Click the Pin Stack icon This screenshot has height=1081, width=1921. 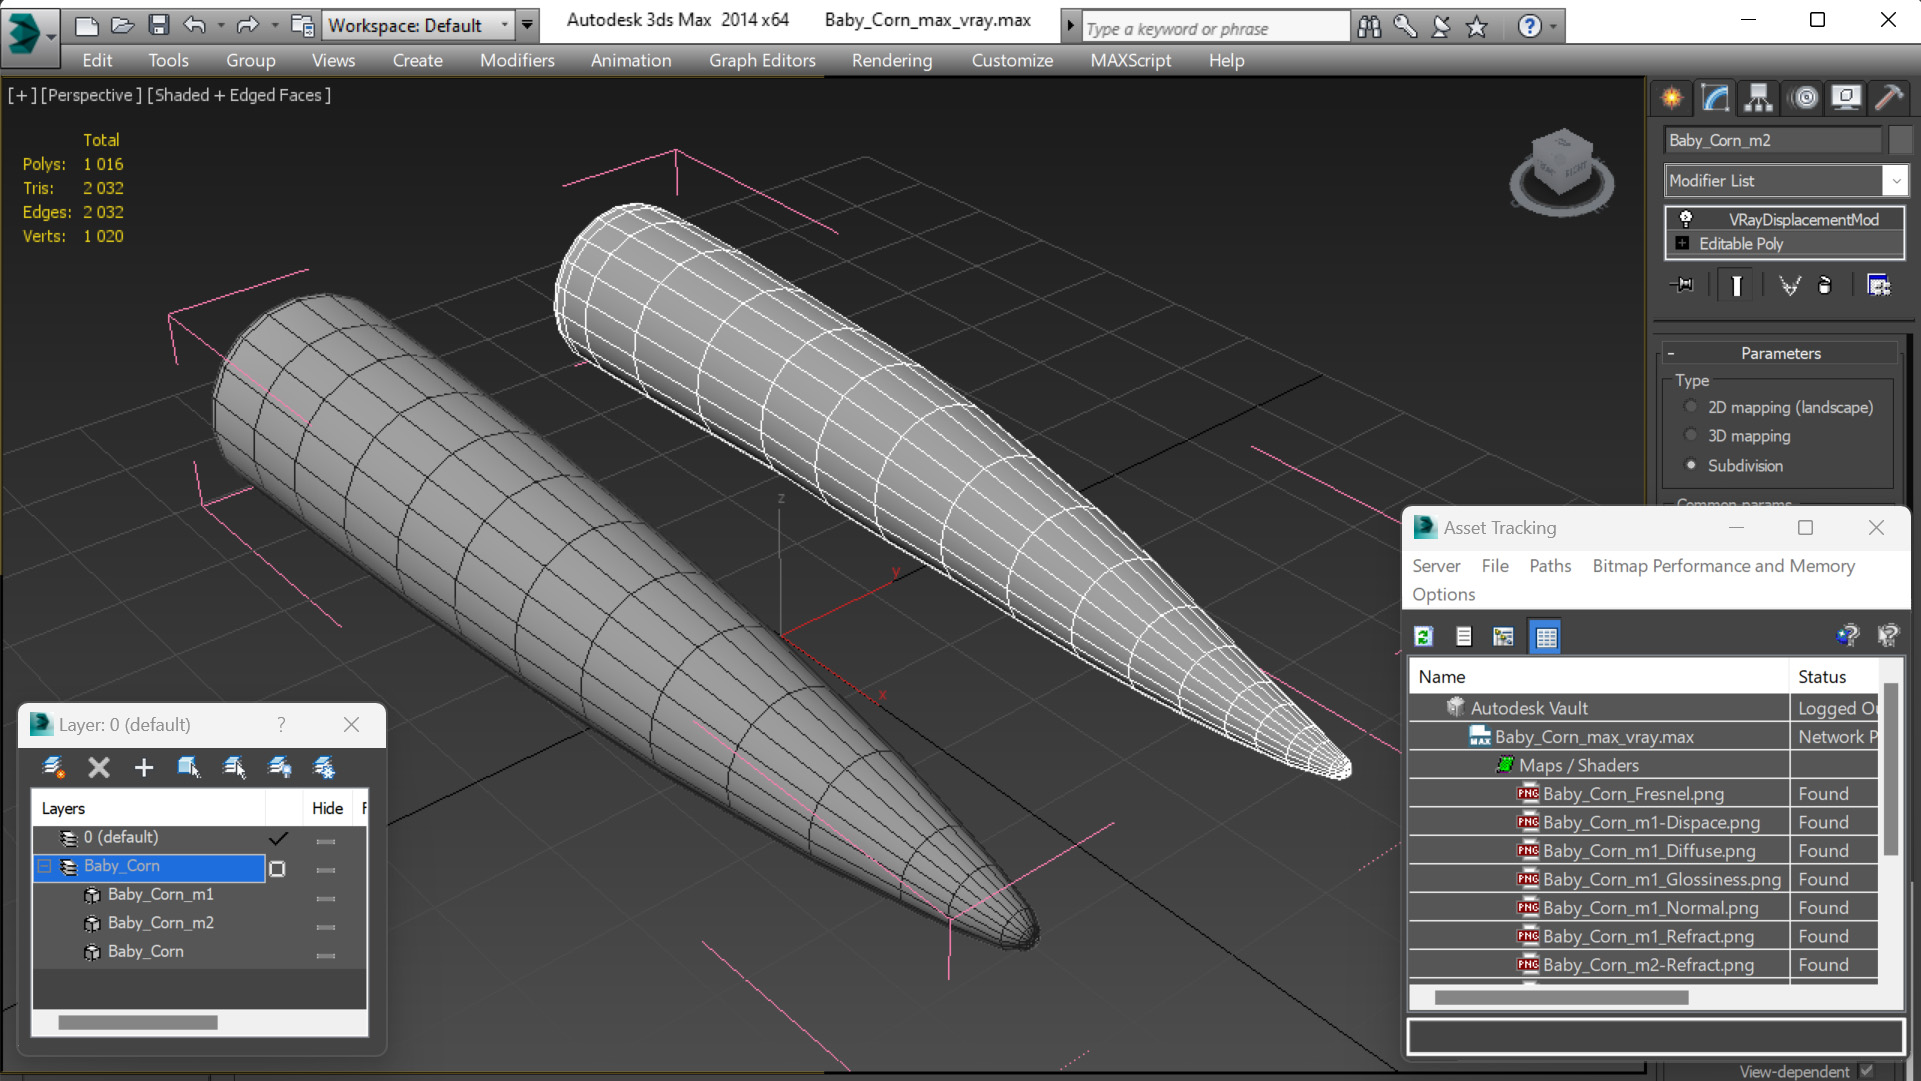pyautogui.click(x=1683, y=285)
